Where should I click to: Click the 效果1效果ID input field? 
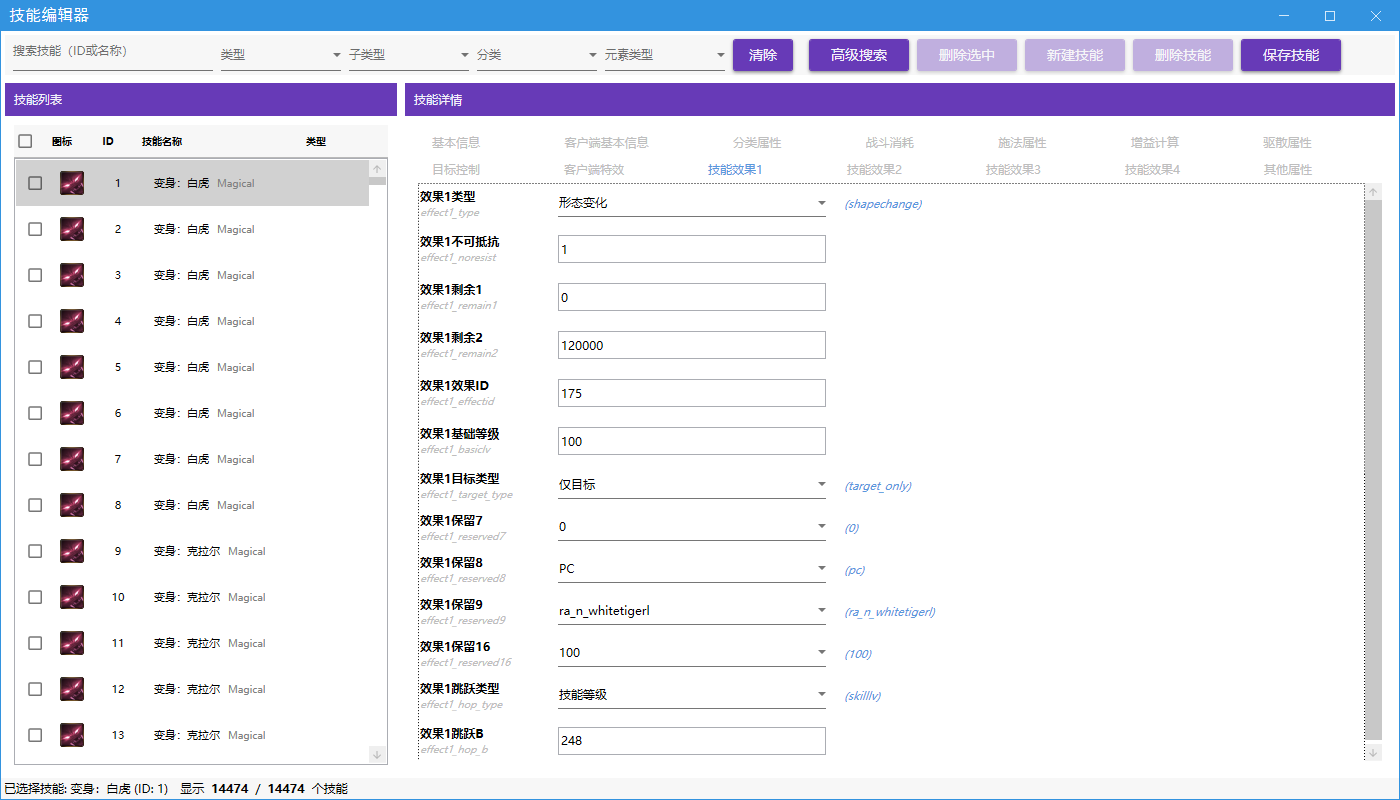click(691, 393)
